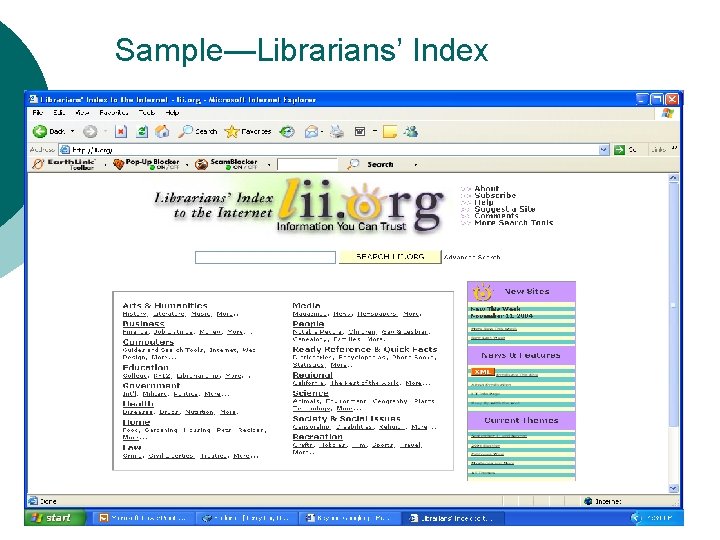Open the Advanced Search link

tap(472, 257)
